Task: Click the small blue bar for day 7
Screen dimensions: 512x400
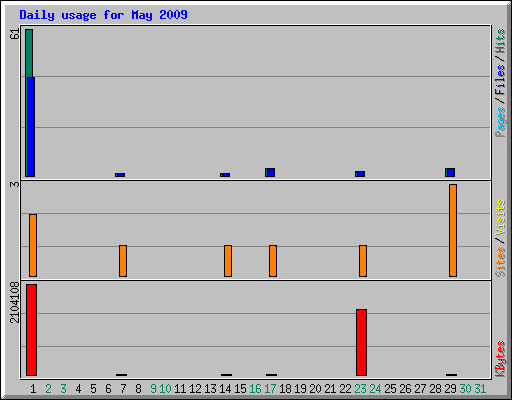Action: click(120, 175)
